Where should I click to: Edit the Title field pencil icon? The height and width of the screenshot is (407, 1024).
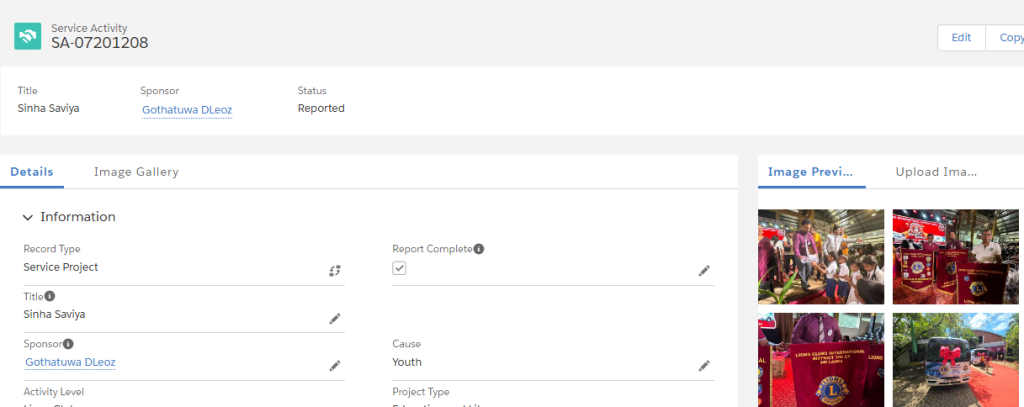point(334,319)
